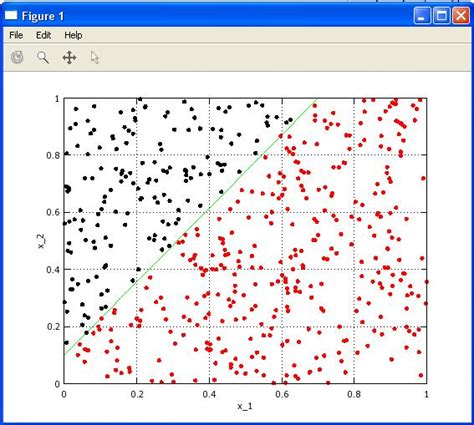The width and height of the screenshot is (474, 425).
Task: Click the y-axis tick label 0.4
Action: pos(53,269)
